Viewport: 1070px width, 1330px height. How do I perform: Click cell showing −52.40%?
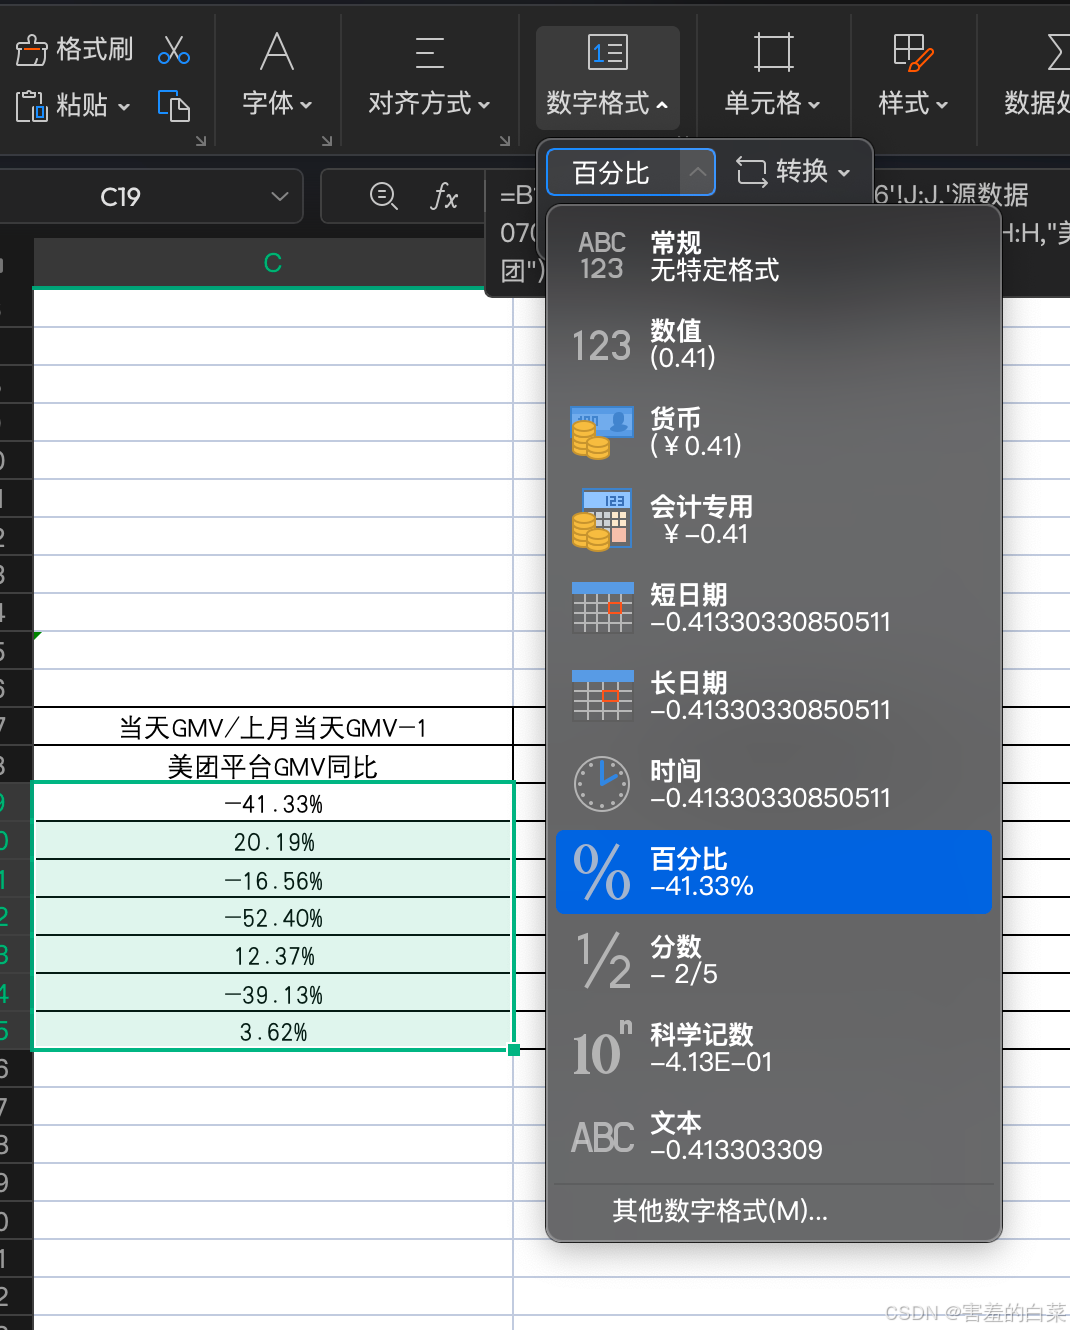click(273, 917)
